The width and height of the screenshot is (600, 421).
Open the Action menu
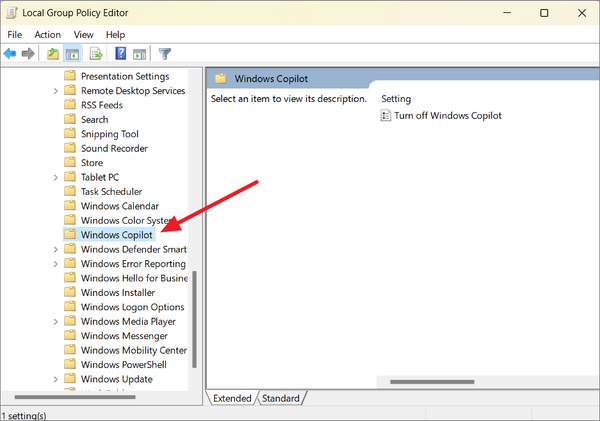47,35
